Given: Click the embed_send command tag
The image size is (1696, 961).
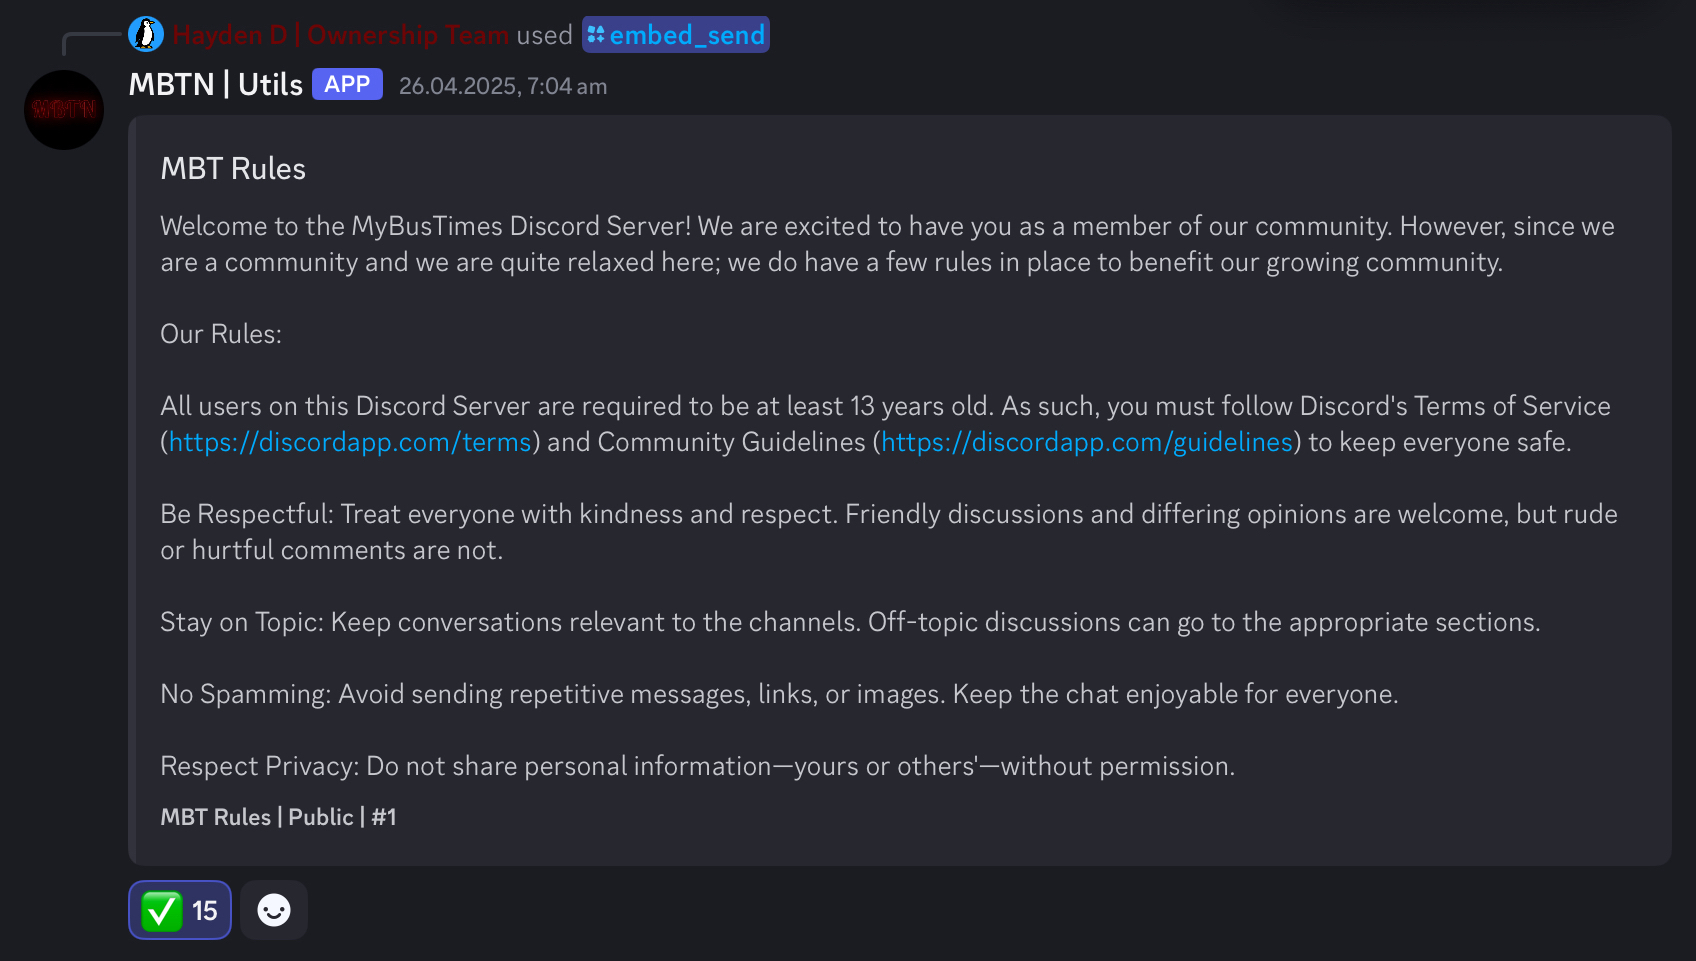Looking at the screenshot, I should (x=676, y=35).
